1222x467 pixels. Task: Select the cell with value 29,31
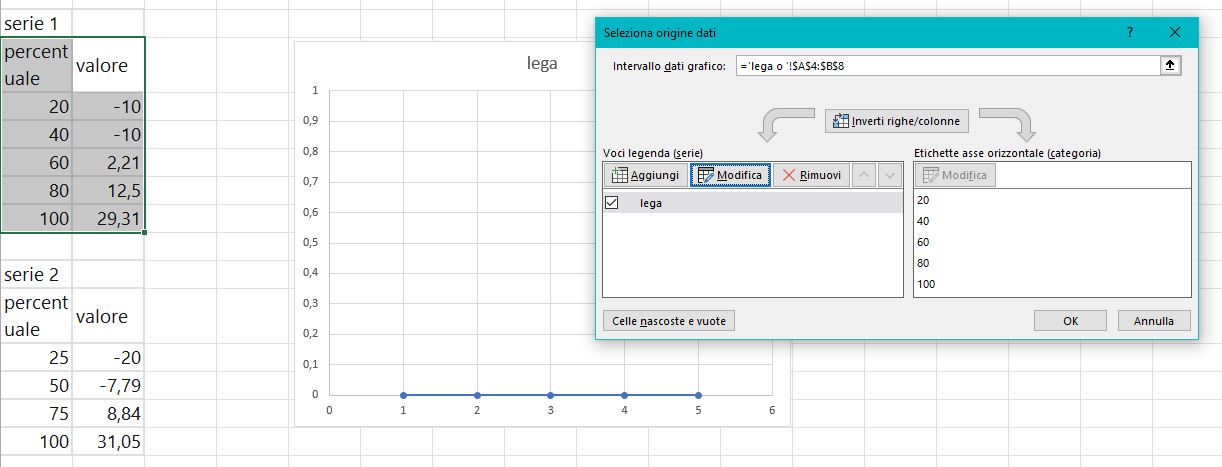[108, 219]
